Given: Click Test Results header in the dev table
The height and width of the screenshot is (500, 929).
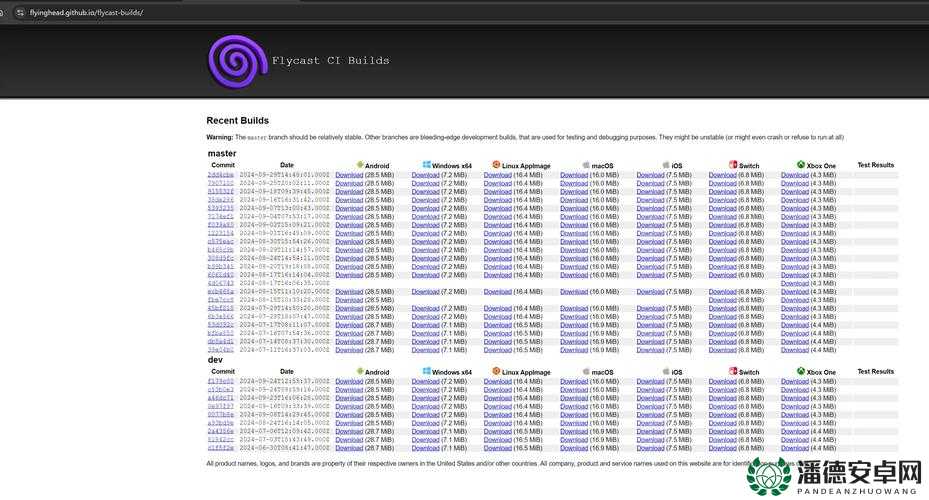Looking at the screenshot, I should pos(876,371).
